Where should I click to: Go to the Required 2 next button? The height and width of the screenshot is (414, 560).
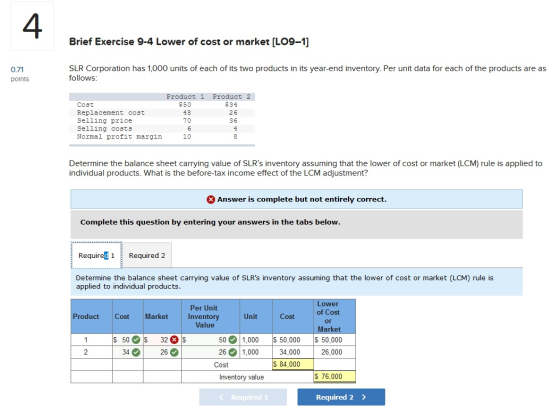(341, 397)
